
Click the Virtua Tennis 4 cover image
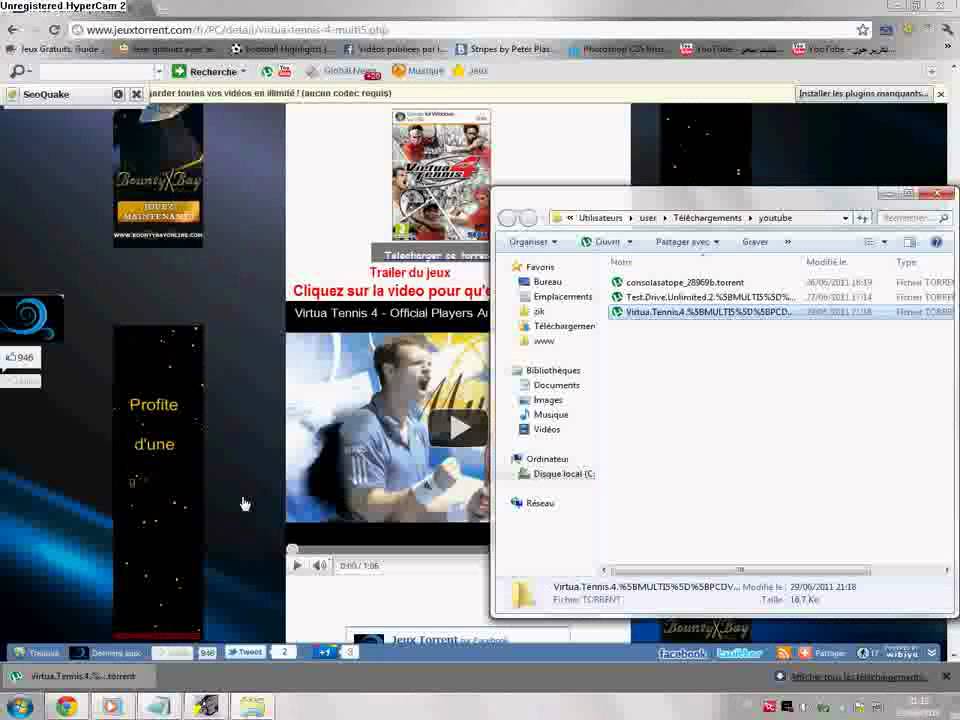pyautogui.click(x=441, y=176)
